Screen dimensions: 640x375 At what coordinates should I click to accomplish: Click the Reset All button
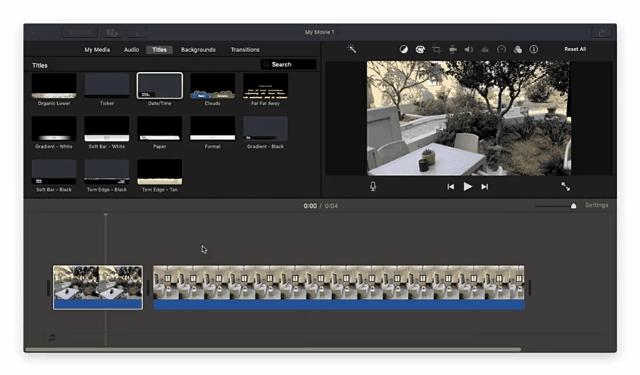point(575,49)
